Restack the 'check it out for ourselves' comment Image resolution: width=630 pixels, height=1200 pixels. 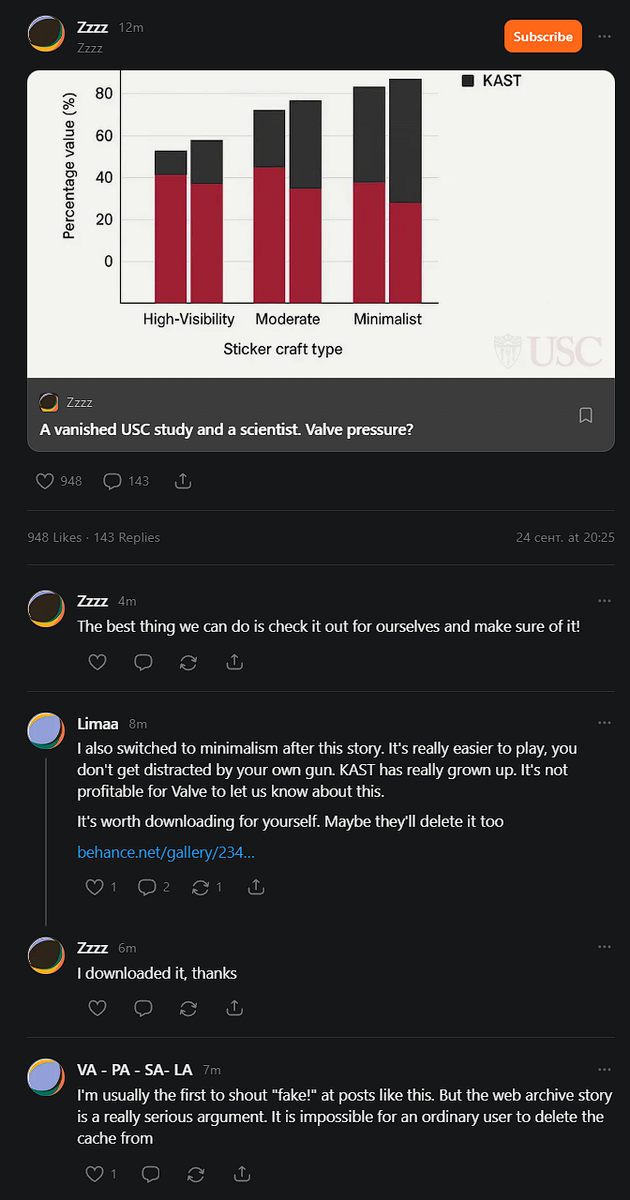189,662
